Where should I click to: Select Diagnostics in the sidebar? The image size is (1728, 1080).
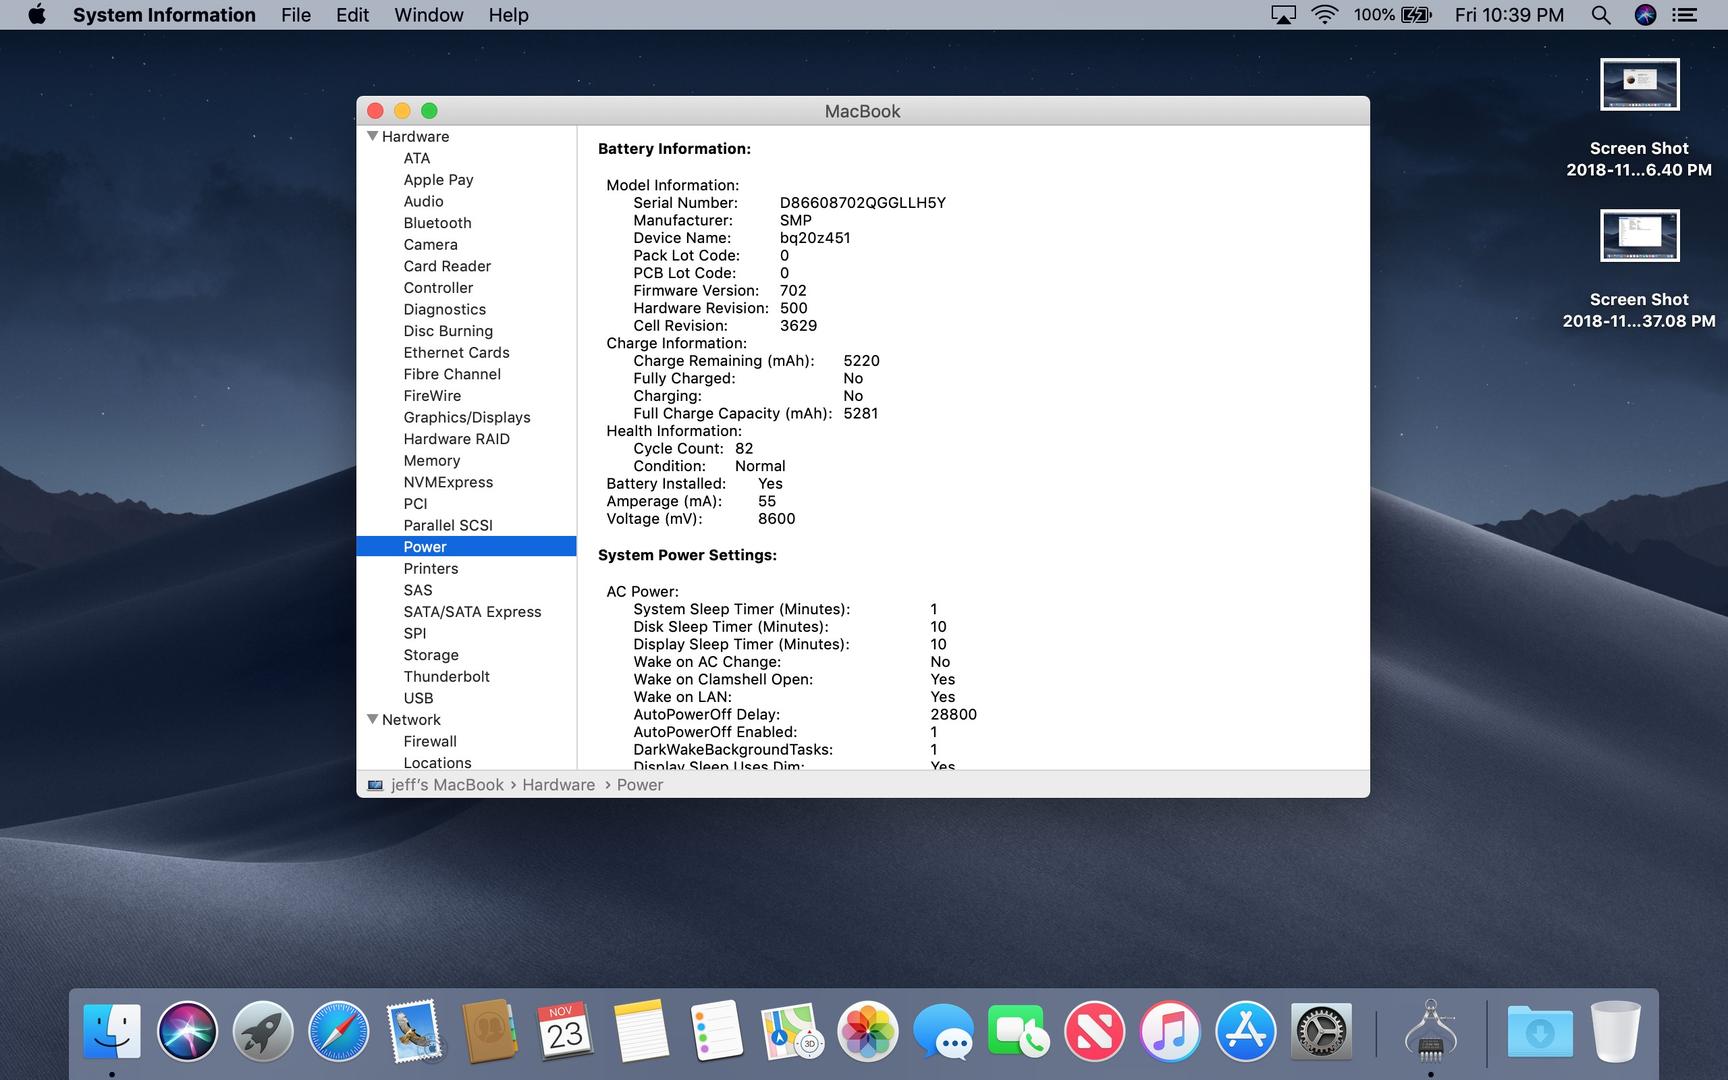pos(444,309)
